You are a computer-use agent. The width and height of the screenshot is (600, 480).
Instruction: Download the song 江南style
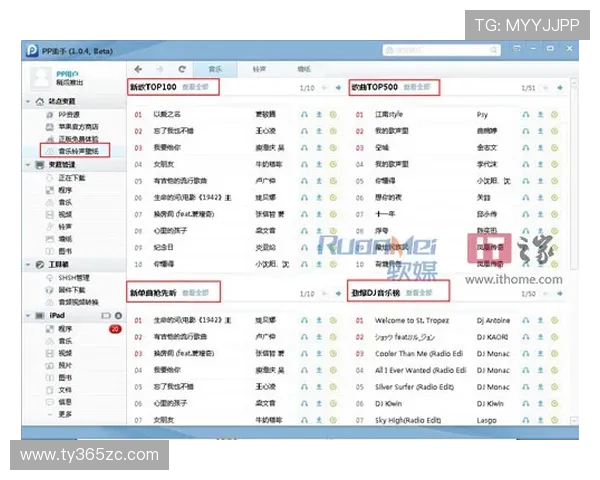pos(540,114)
